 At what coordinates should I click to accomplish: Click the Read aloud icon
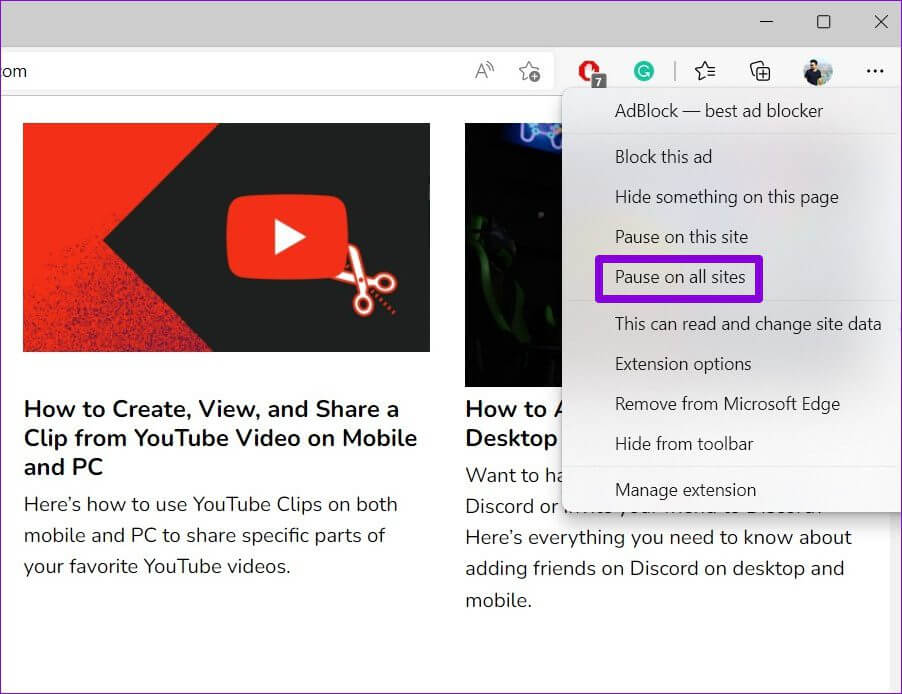tap(484, 71)
